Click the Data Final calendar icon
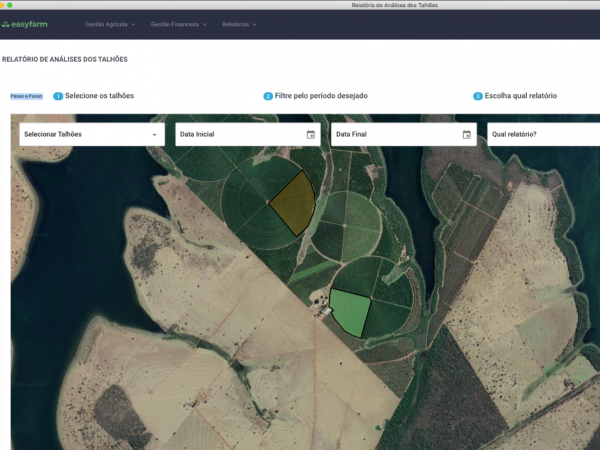This screenshot has width=600, height=450. click(466, 134)
